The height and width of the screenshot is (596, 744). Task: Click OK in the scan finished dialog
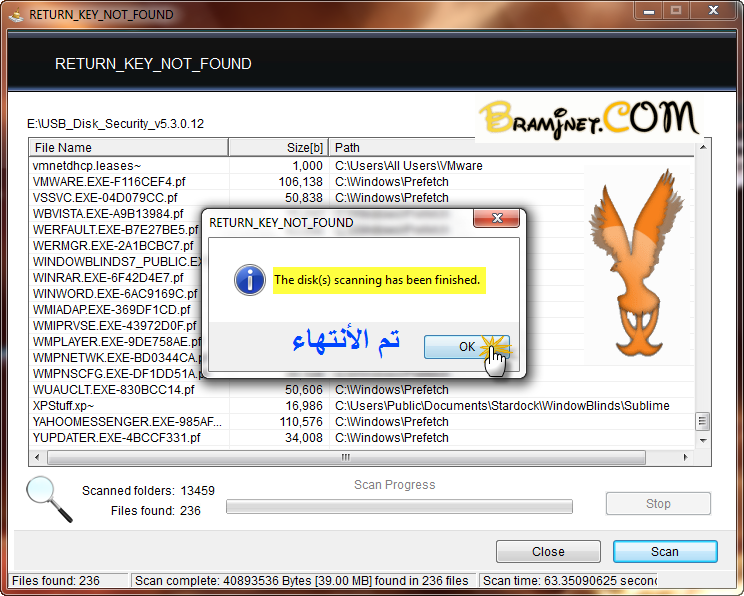pyautogui.click(x=466, y=346)
